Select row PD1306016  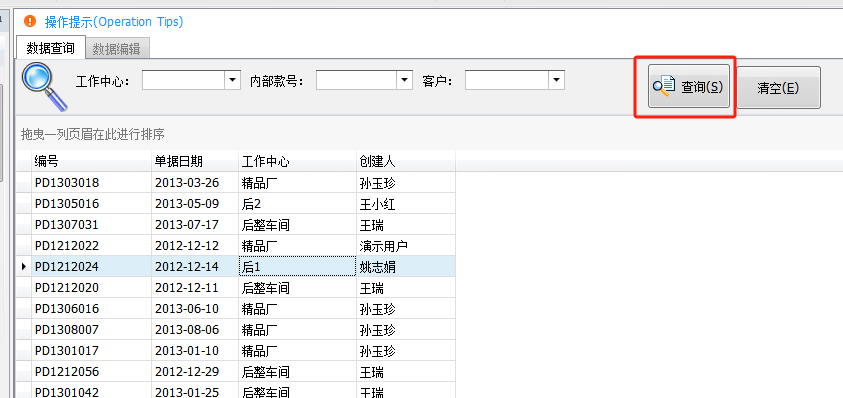[235, 309]
